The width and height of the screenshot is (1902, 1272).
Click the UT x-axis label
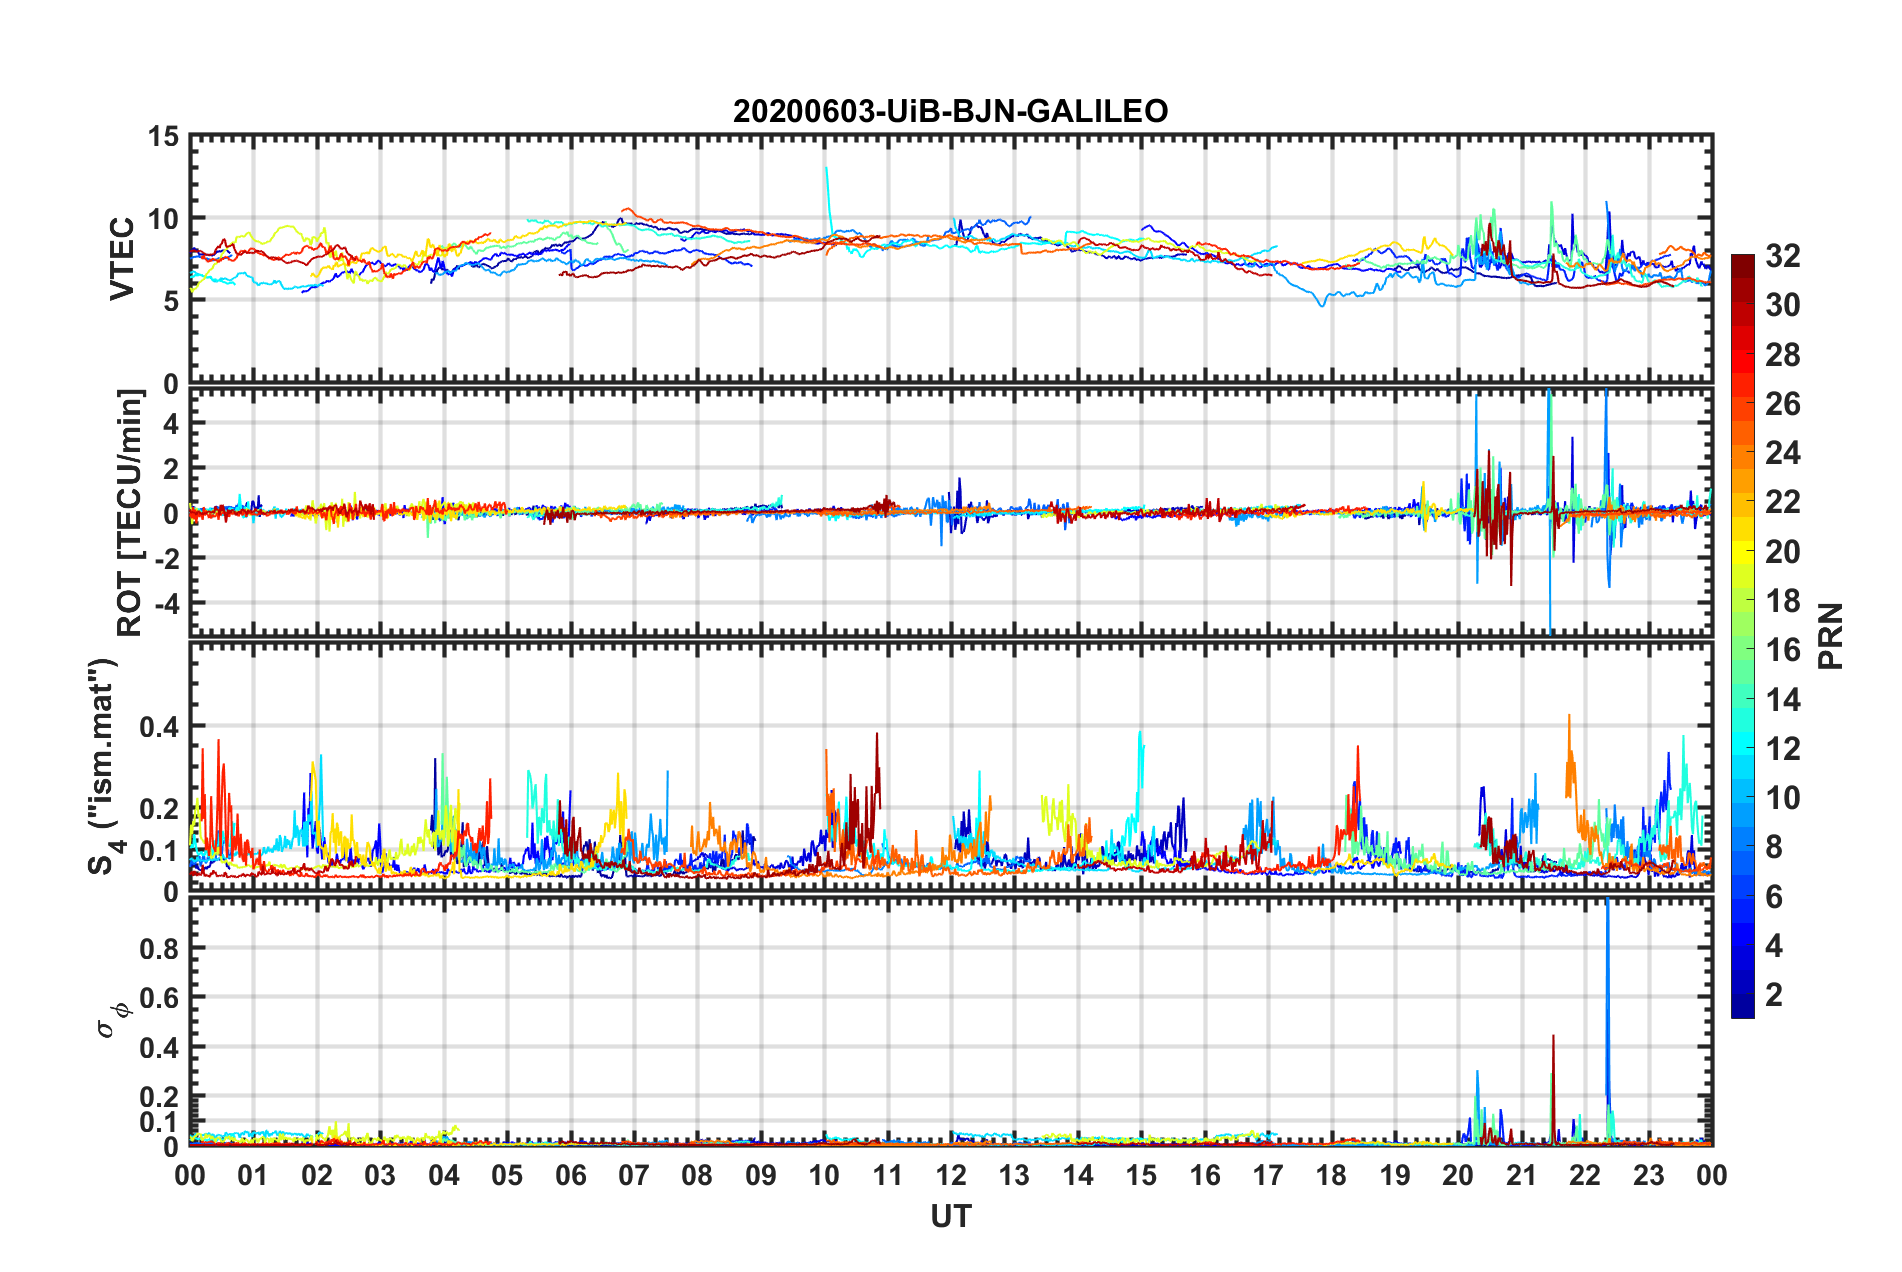pos(950,1216)
